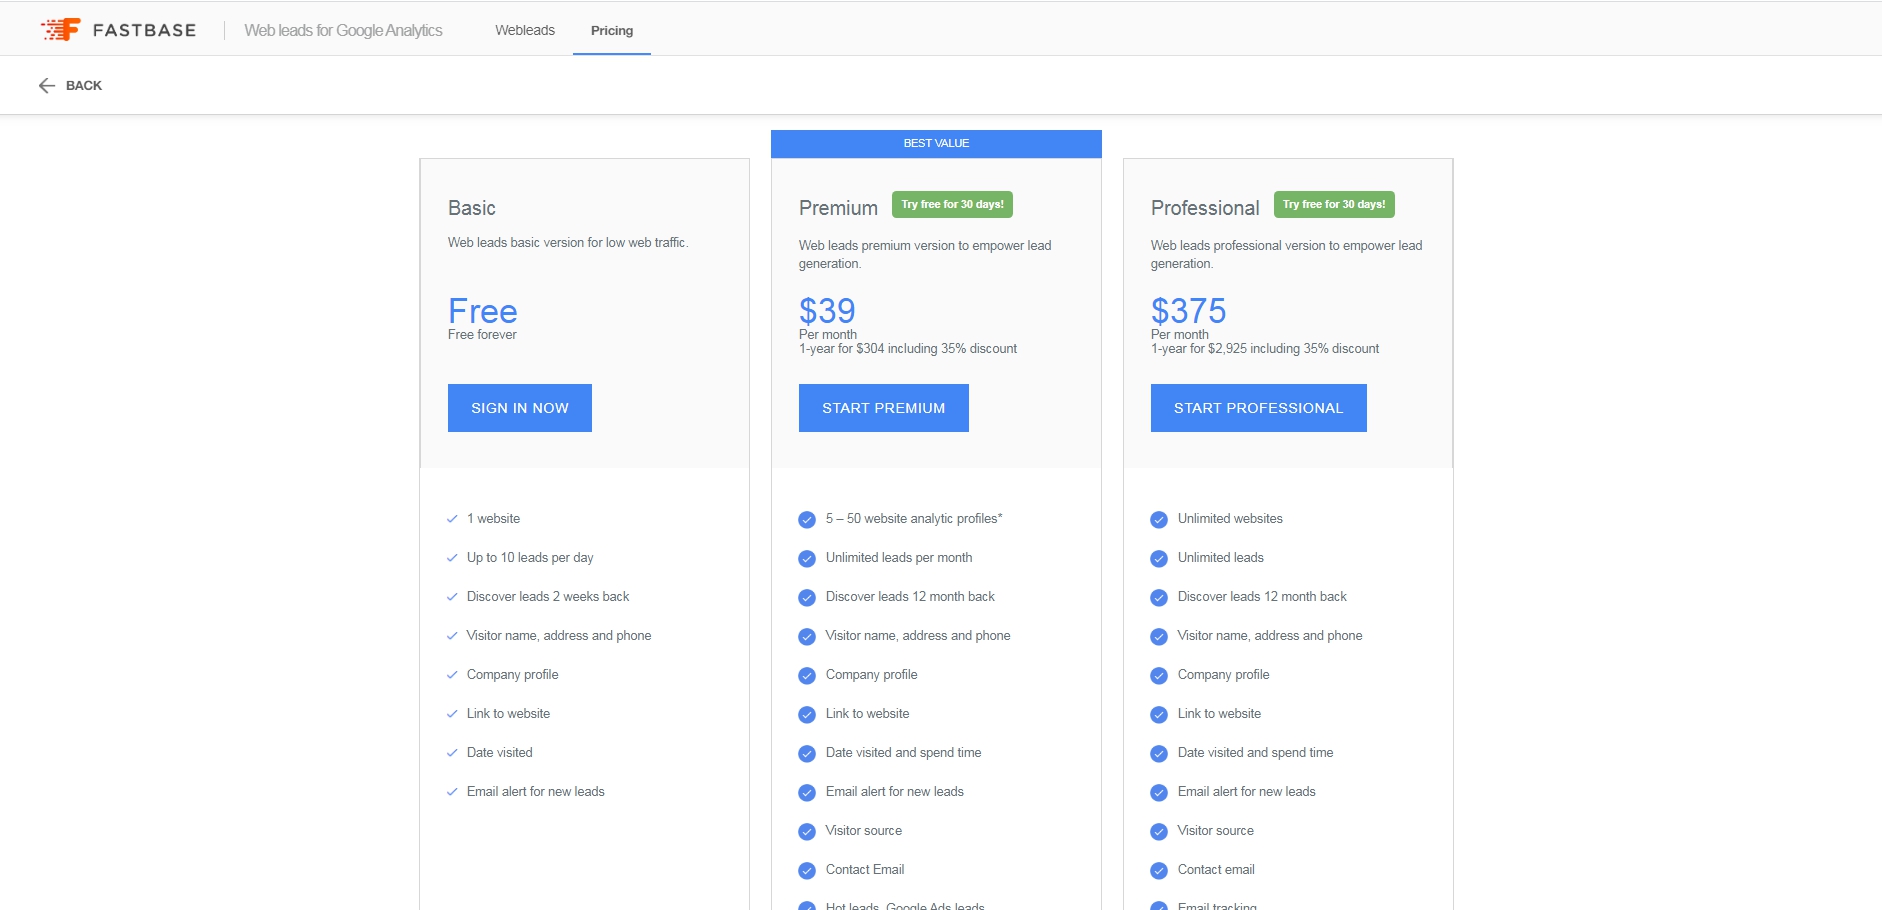Click checkmark icon beside Unlimited websites

tap(1159, 520)
